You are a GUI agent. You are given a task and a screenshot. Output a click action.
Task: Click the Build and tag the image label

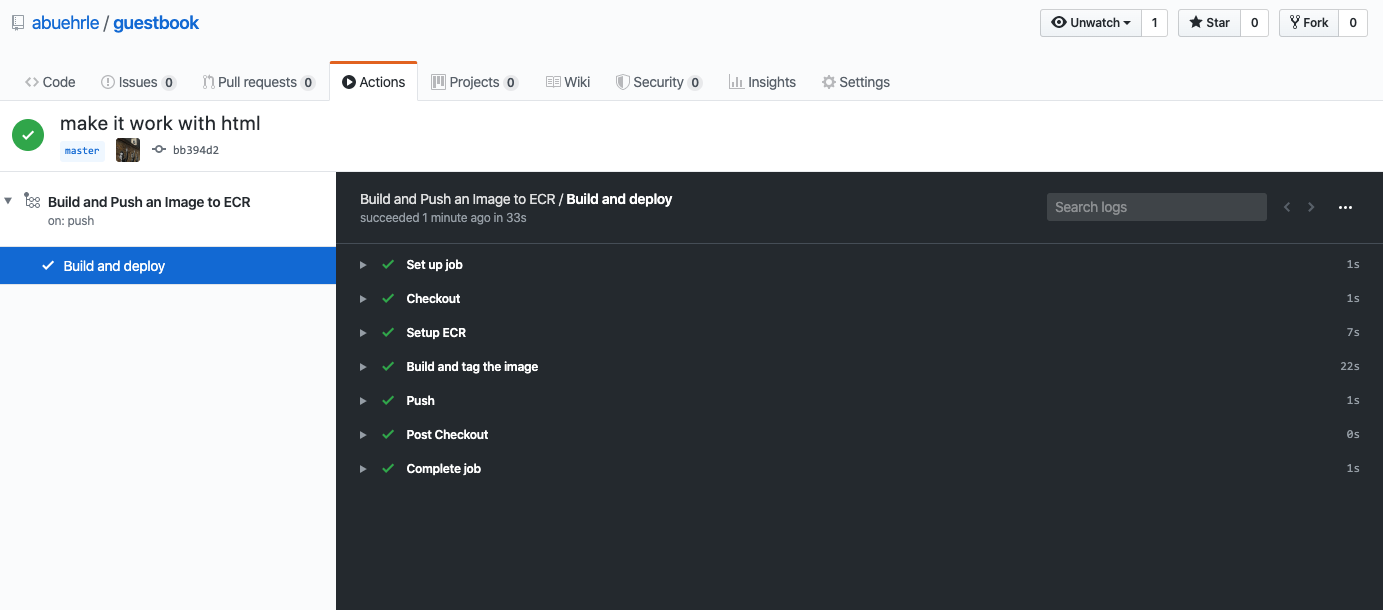[x=472, y=367]
